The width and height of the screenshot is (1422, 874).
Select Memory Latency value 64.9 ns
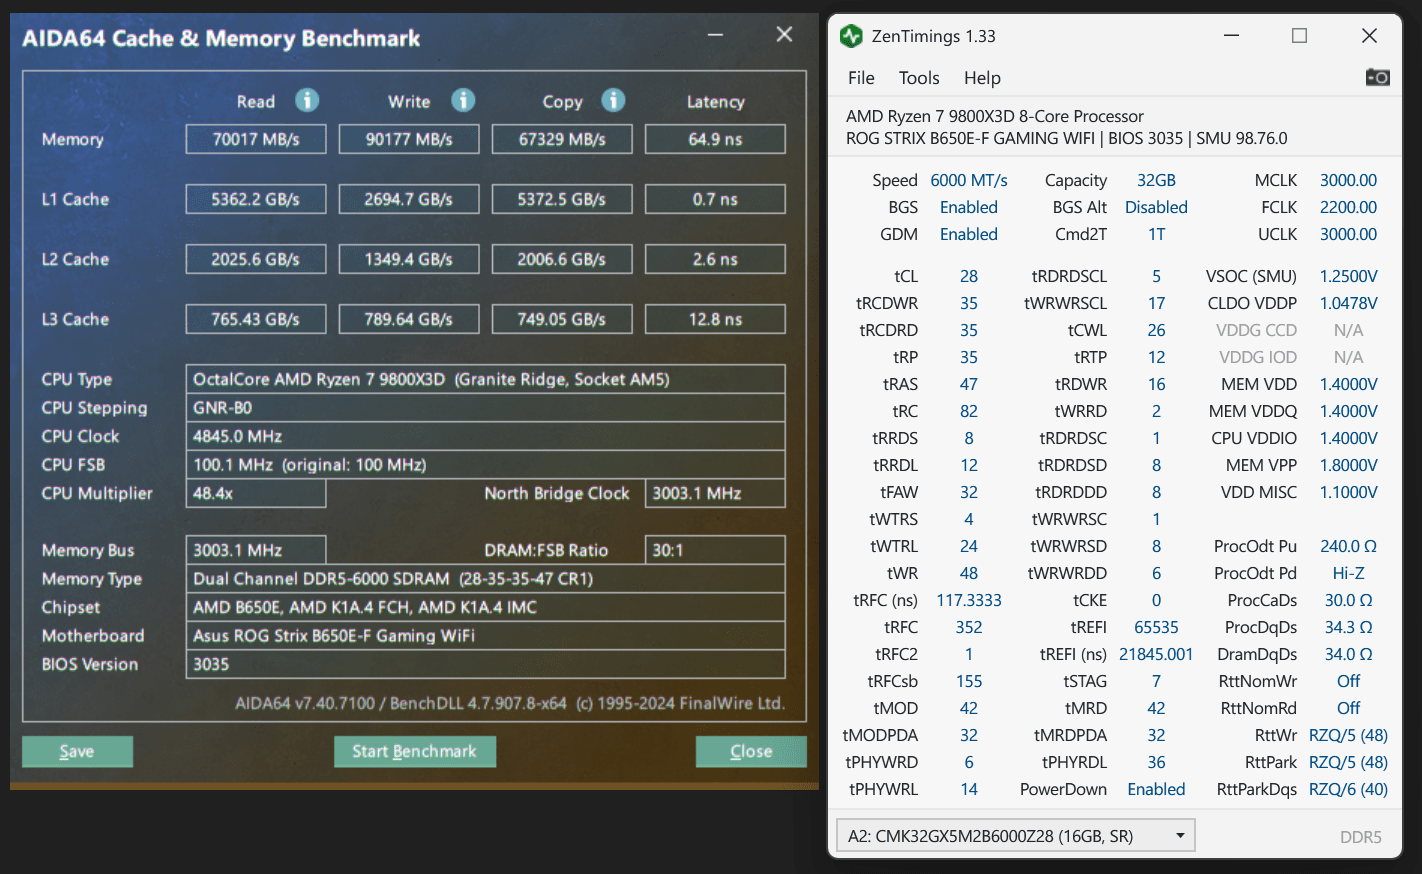(x=715, y=139)
